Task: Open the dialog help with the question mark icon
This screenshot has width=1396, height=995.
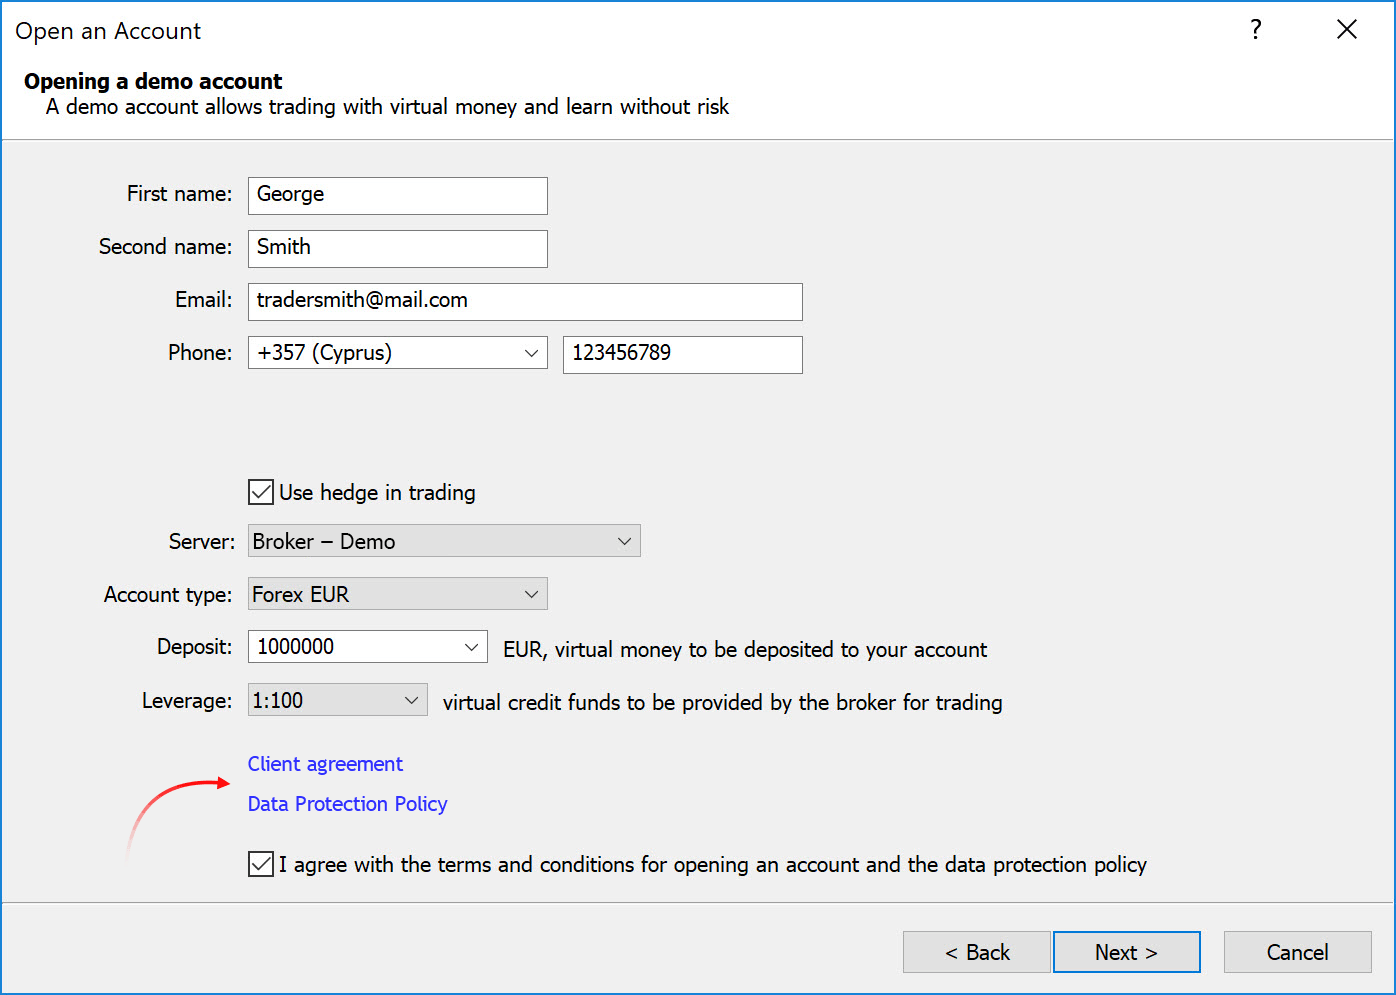Action: [x=1255, y=30]
